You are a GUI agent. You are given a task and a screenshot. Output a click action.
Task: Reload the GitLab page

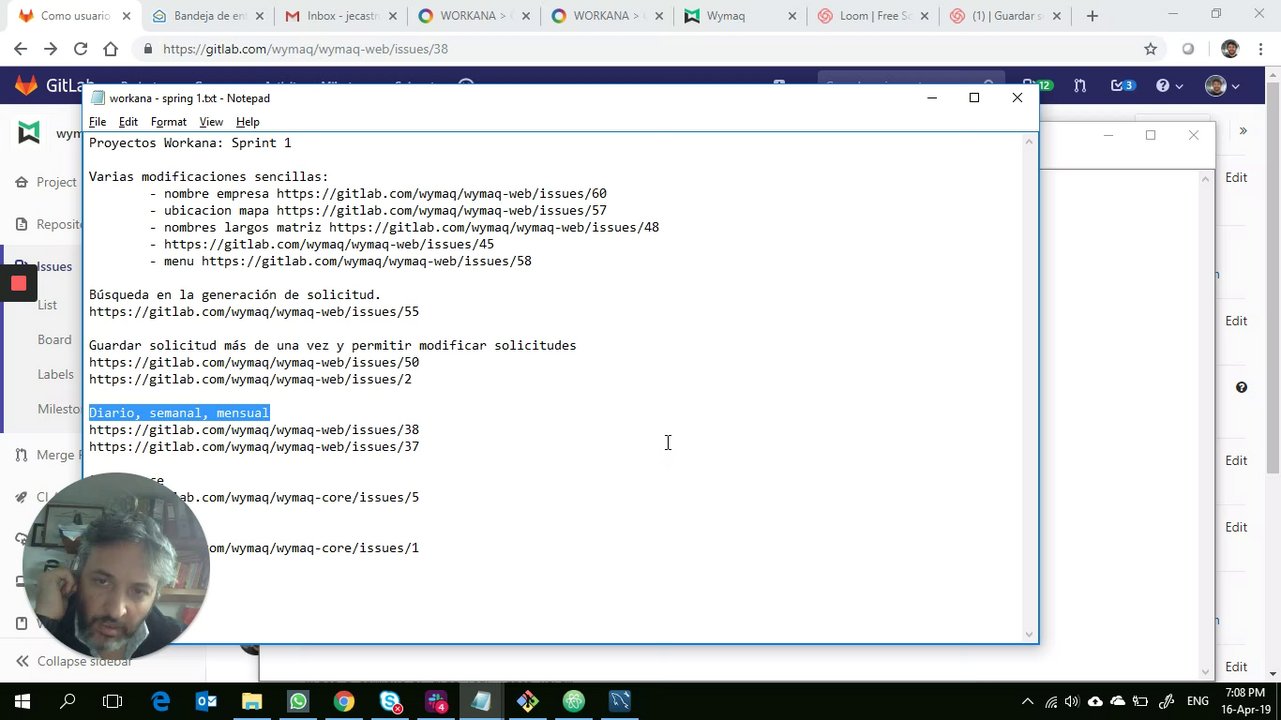[x=81, y=49]
